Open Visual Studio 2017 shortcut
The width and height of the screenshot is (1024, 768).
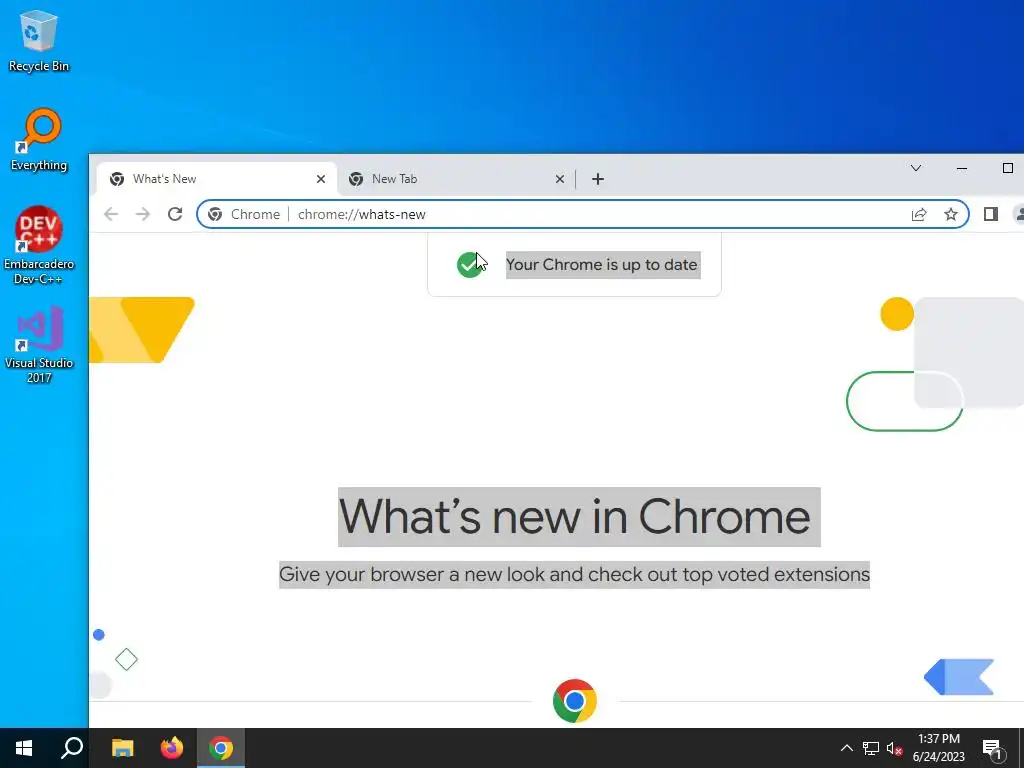pos(39,344)
